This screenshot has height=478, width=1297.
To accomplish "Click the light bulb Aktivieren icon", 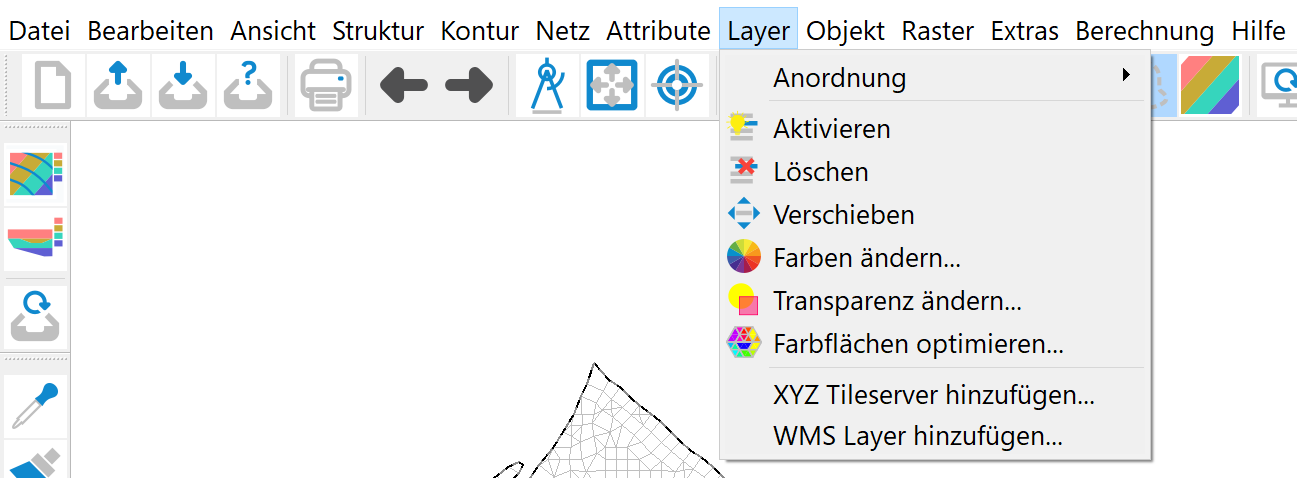I will pyautogui.click(x=743, y=128).
